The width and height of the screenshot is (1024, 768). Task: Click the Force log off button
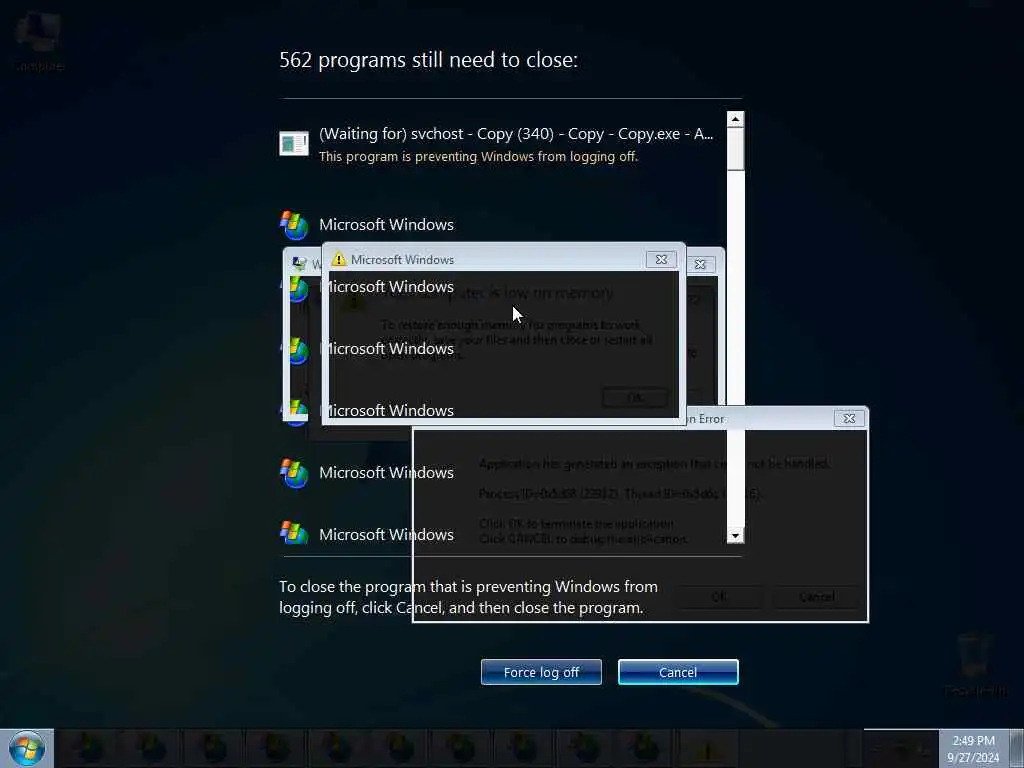[541, 672]
